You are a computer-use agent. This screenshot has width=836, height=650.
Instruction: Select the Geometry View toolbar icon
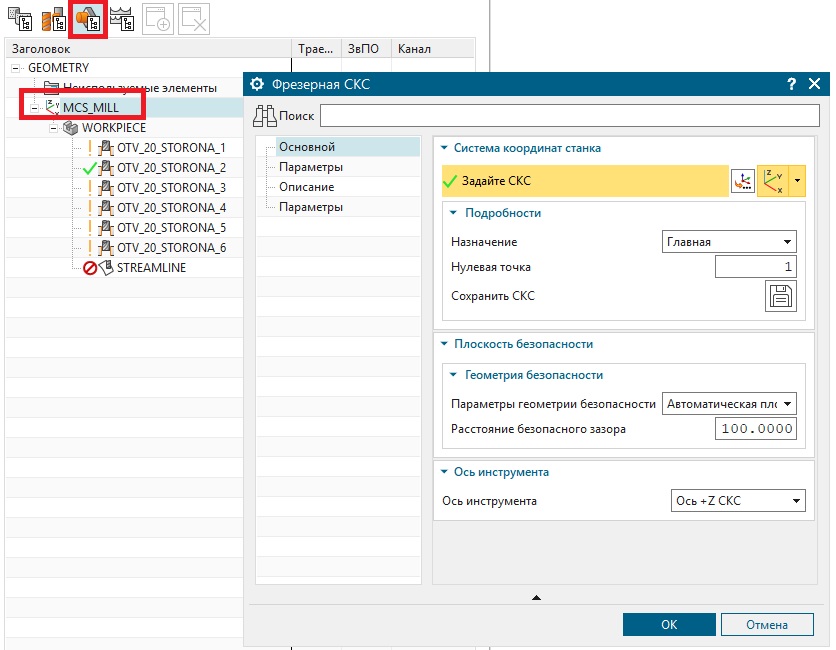pyautogui.click(x=88, y=18)
